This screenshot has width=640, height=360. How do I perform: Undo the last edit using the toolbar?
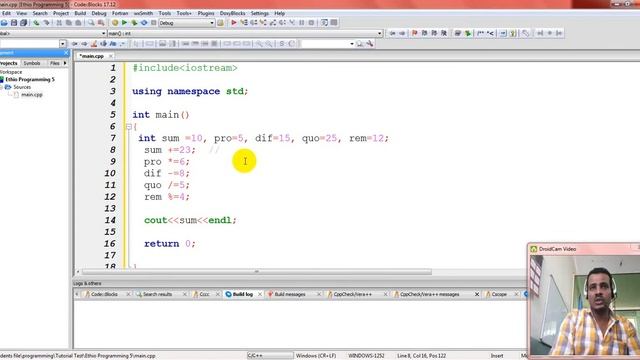(x=36, y=23)
